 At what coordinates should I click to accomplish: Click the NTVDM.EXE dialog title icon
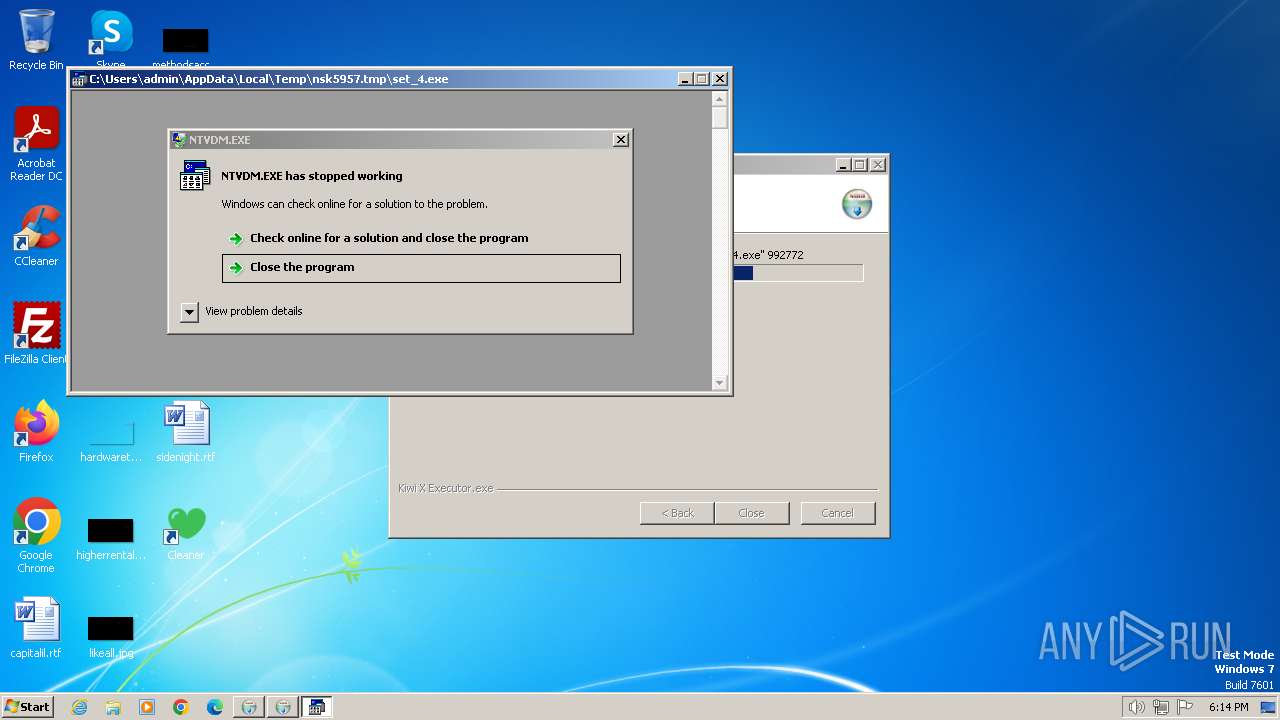179,140
